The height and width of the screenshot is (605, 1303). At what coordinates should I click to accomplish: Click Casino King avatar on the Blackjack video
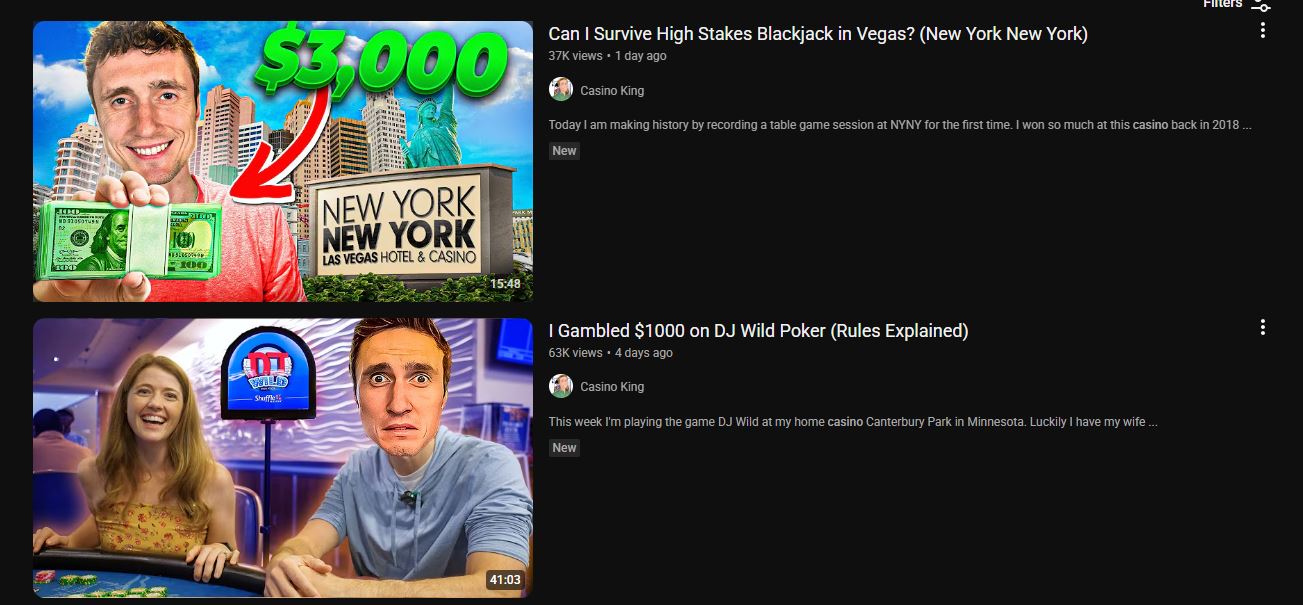click(561, 90)
